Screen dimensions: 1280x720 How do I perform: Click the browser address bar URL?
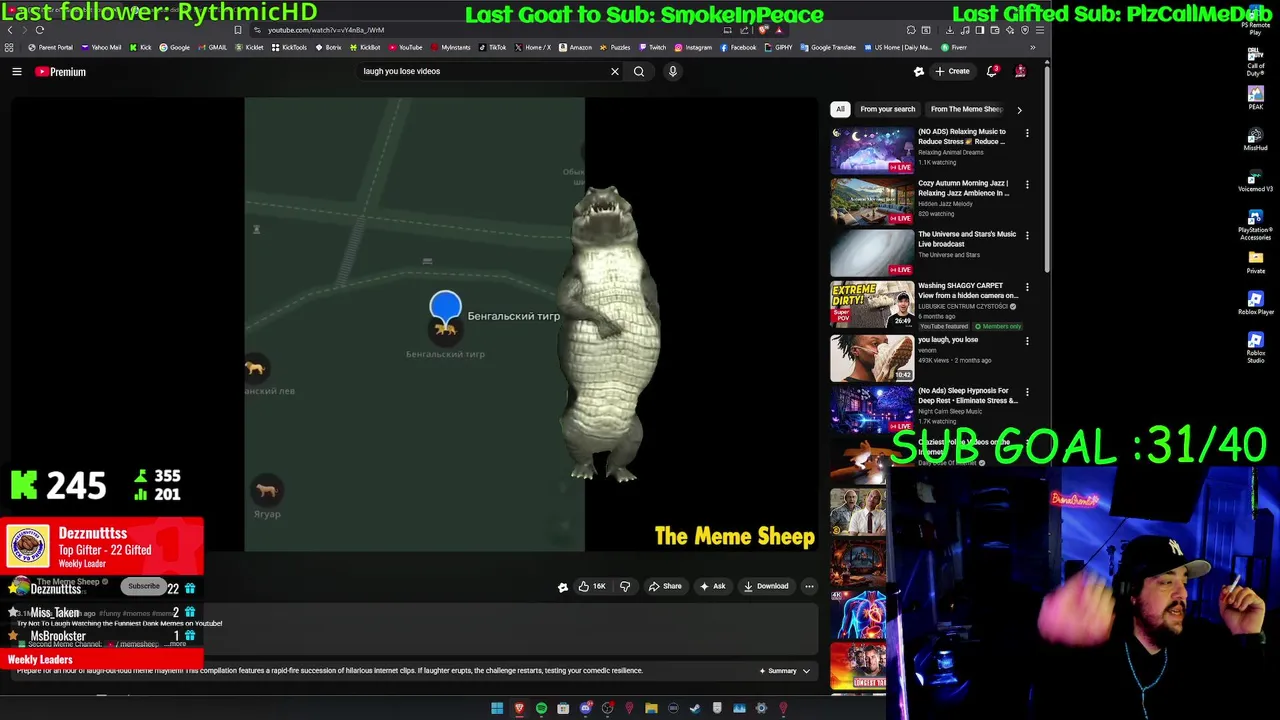tap(326, 30)
